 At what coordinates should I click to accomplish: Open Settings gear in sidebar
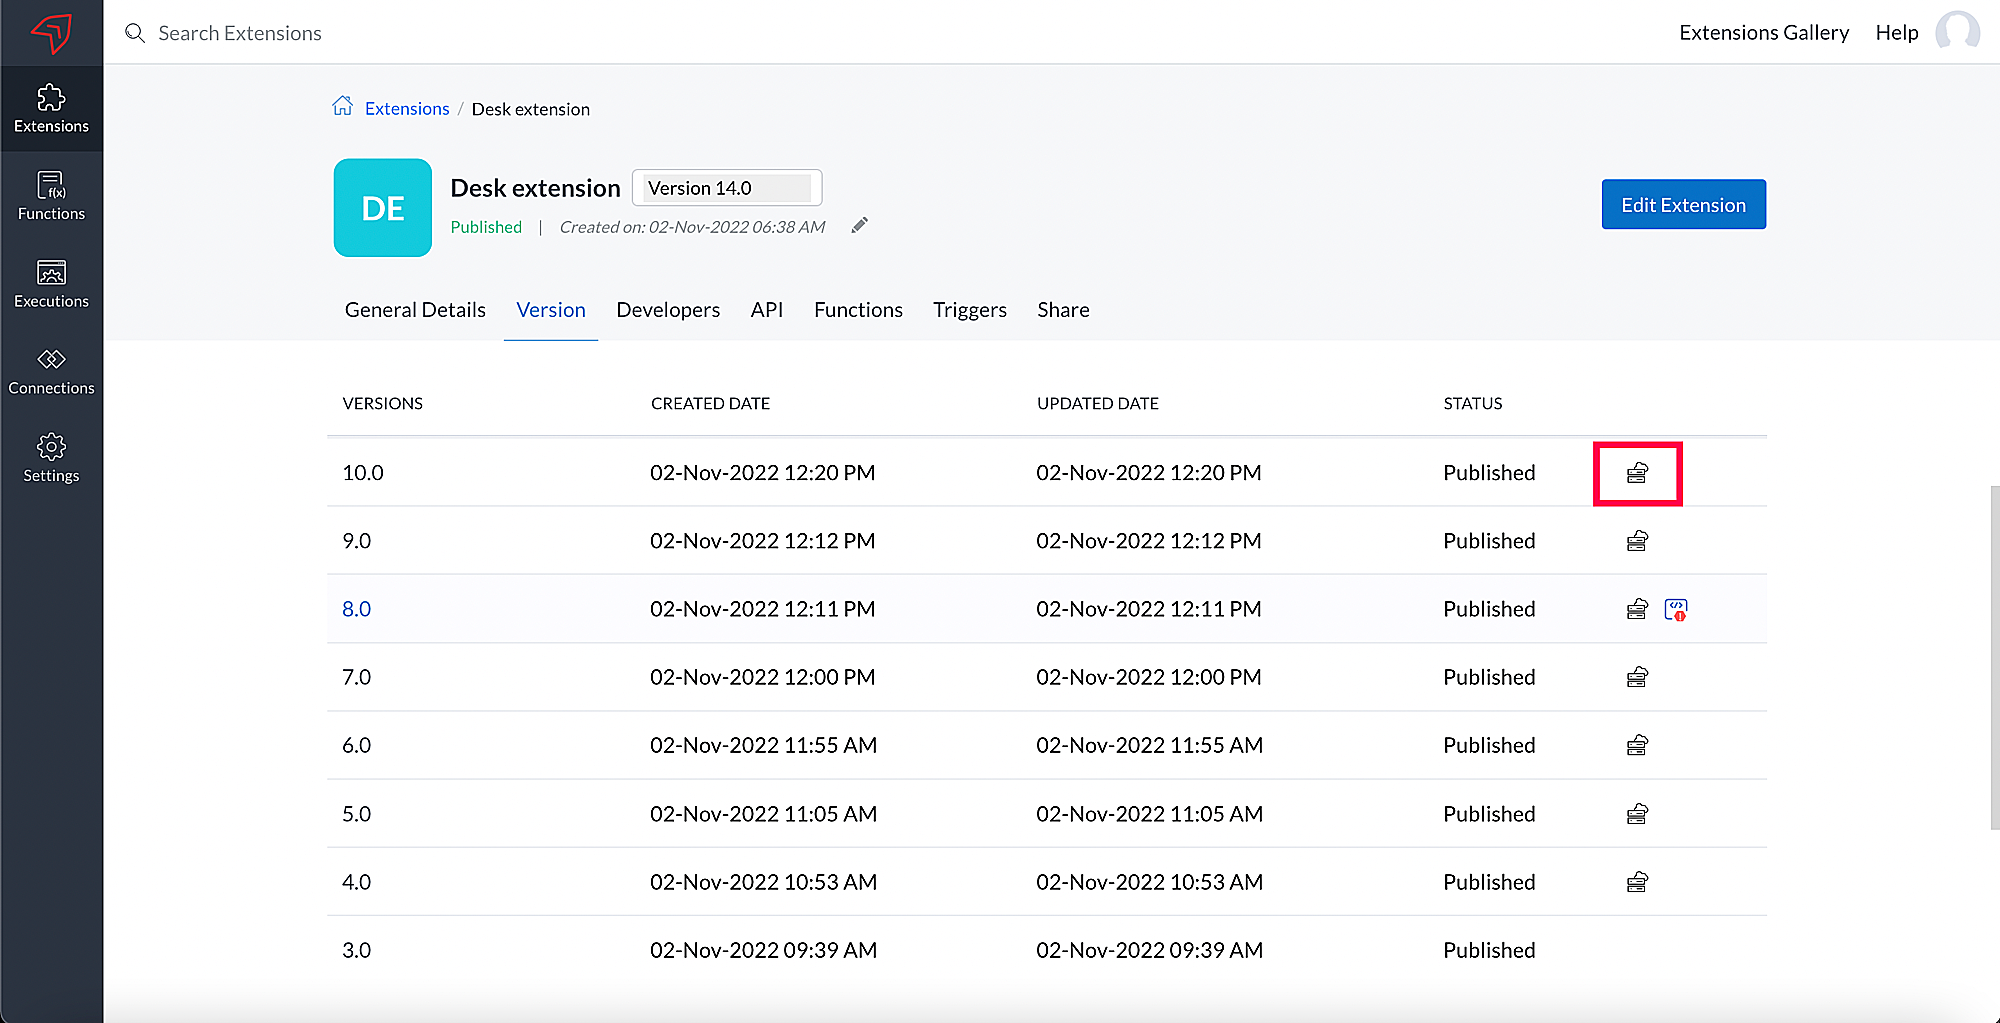(x=51, y=458)
